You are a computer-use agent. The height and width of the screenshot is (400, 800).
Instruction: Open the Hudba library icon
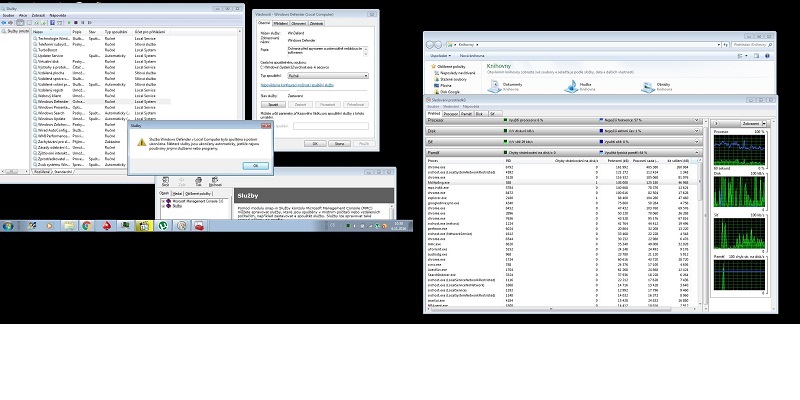click(x=569, y=88)
